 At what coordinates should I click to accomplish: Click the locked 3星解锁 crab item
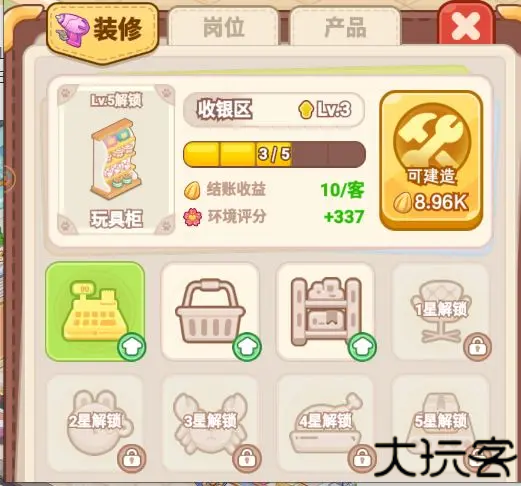pyautogui.click(x=210, y=423)
